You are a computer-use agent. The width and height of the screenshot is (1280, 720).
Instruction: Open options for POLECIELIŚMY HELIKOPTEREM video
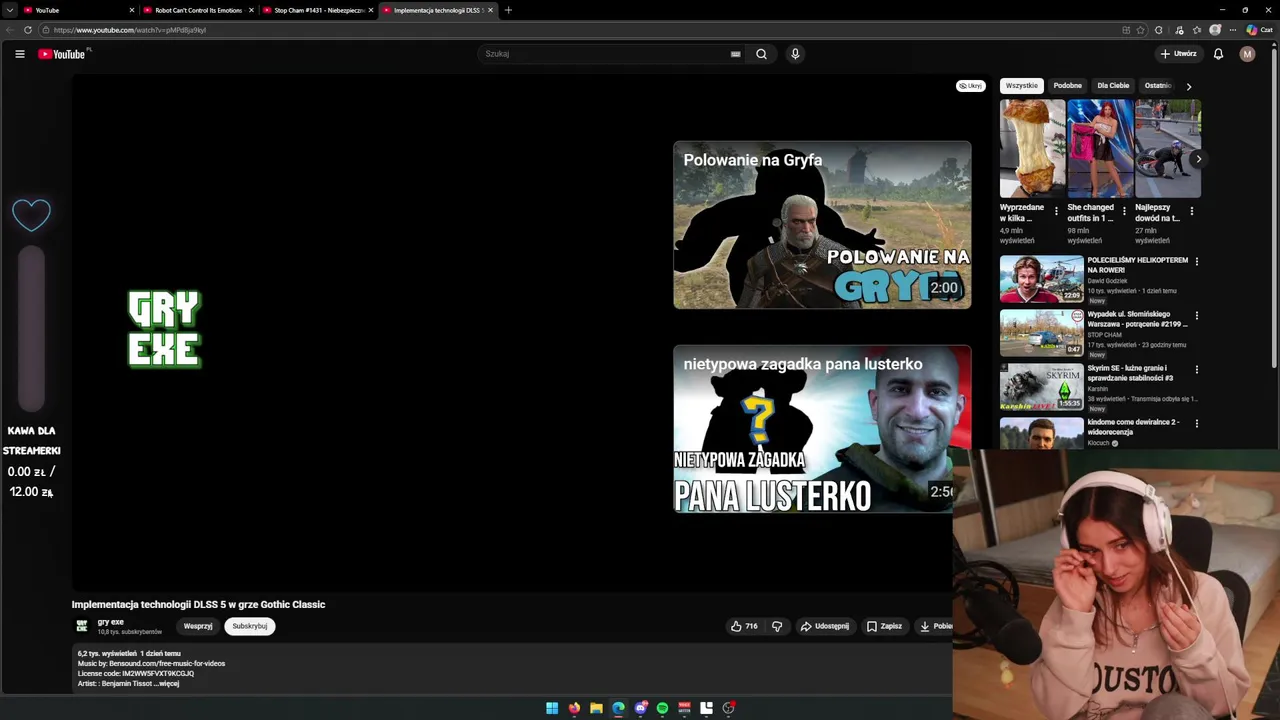tap(1197, 262)
